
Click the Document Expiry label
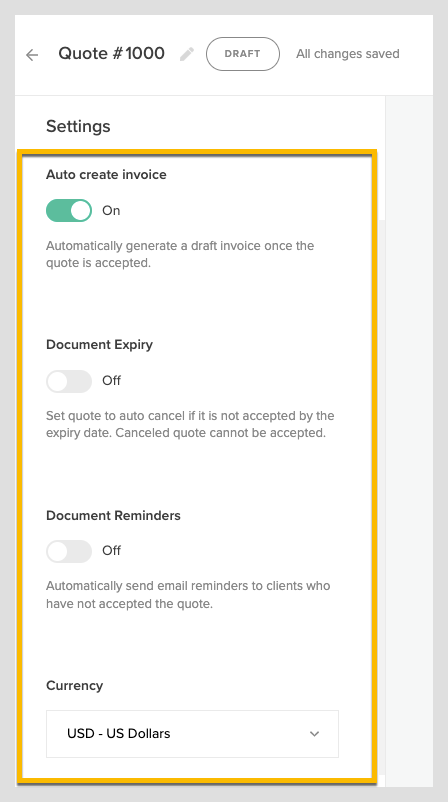pyautogui.click(x=100, y=345)
